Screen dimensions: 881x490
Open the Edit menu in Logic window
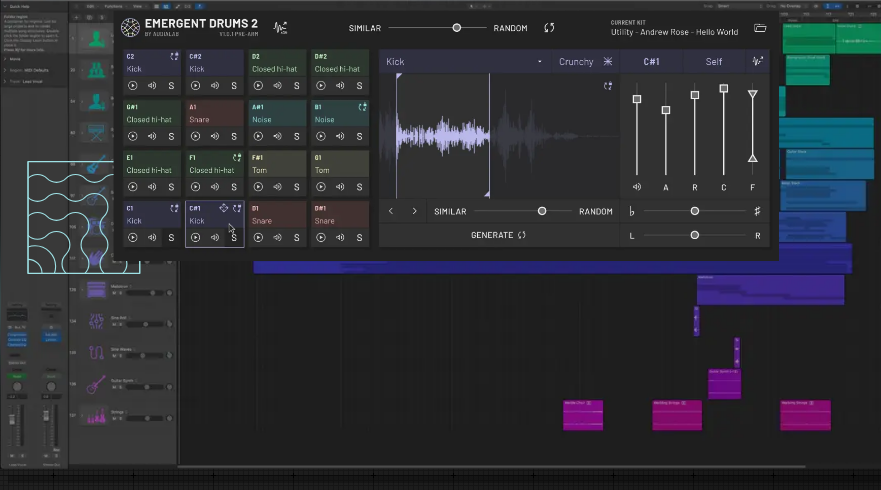click(90, 6)
